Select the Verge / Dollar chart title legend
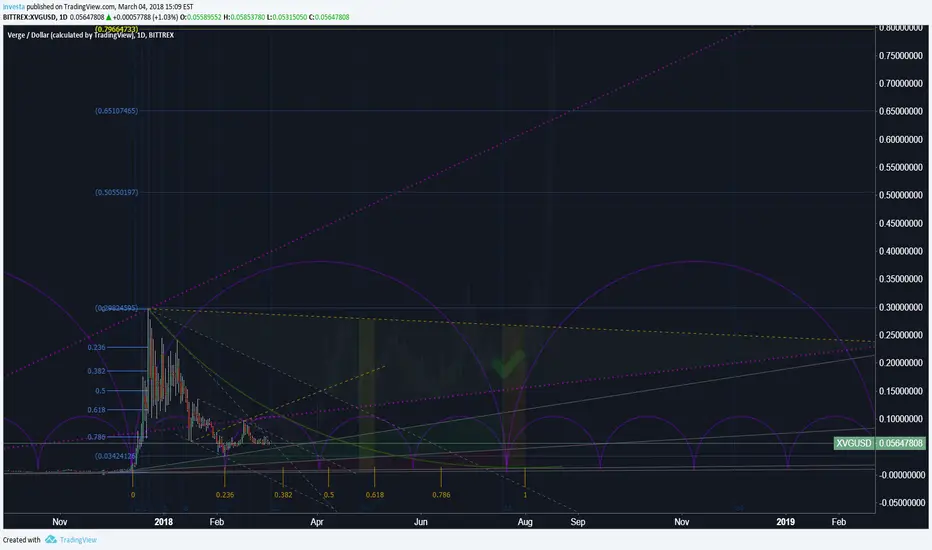The width and height of the screenshot is (932, 550). [90, 35]
